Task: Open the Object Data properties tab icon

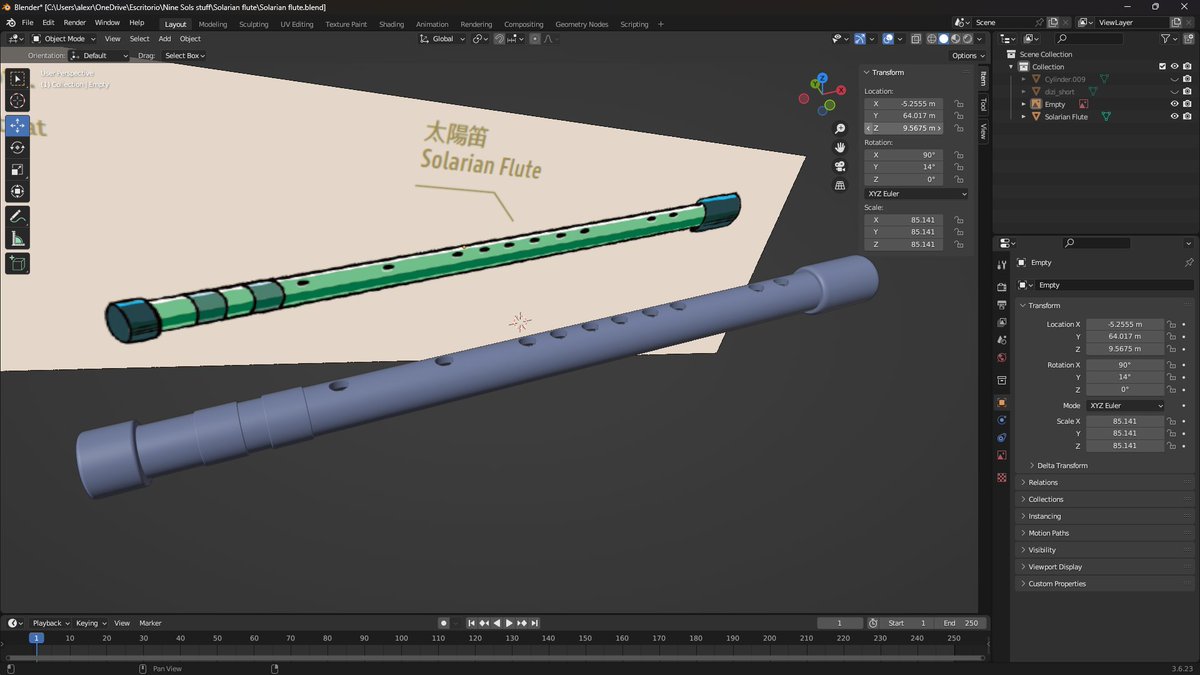Action: (x=1002, y=456)
